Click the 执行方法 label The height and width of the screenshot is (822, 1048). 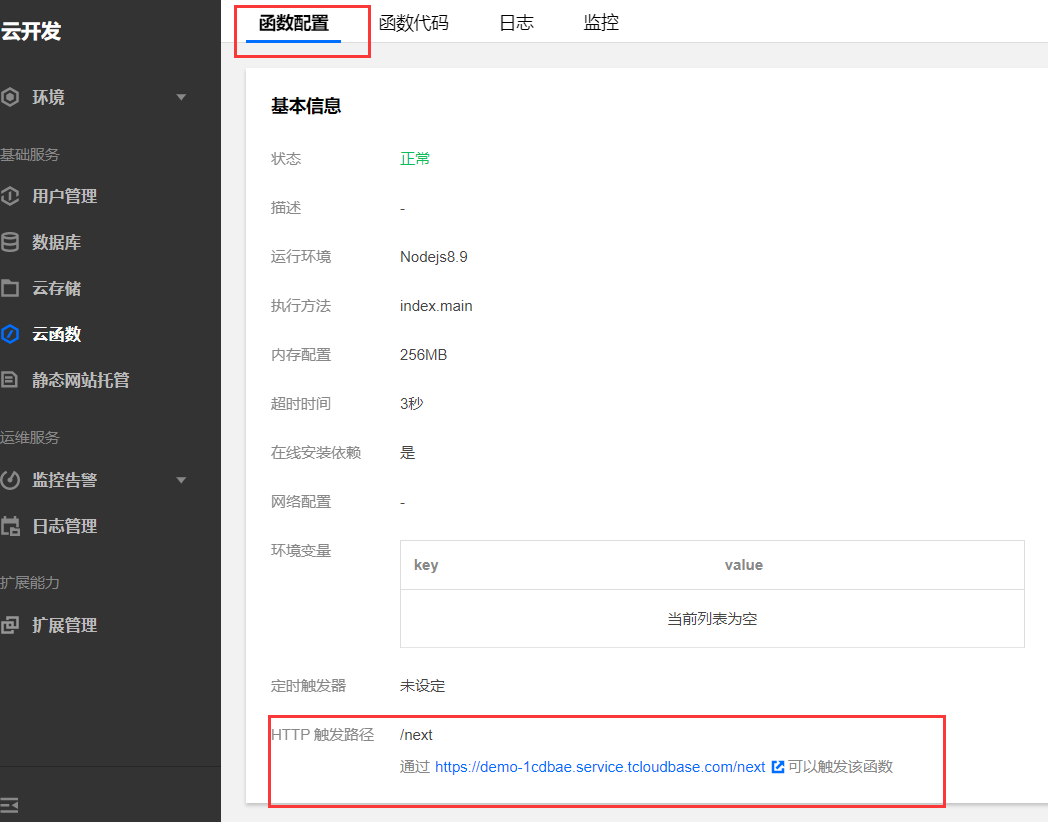[301, 305]
